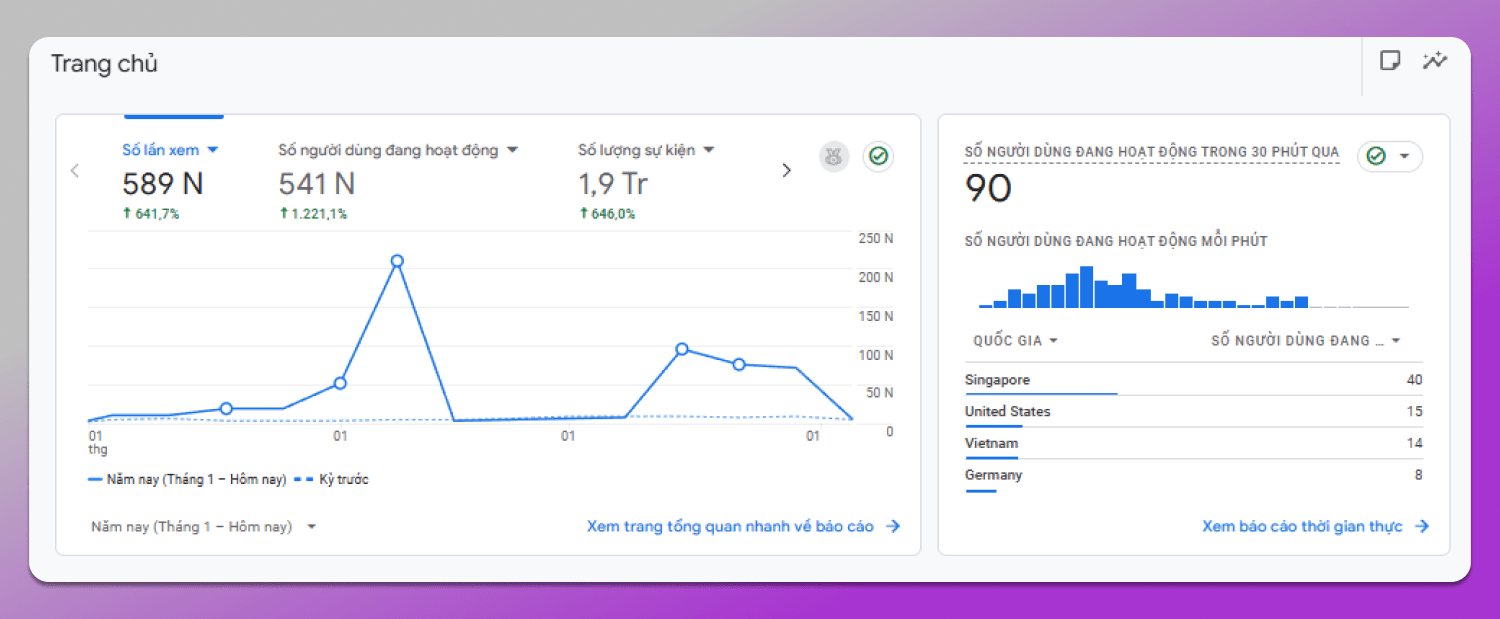The width and height of the screenshot is (1500, 619).
Task: Open the Quốc gia dimension dropdown
Action: point(1015,341)
